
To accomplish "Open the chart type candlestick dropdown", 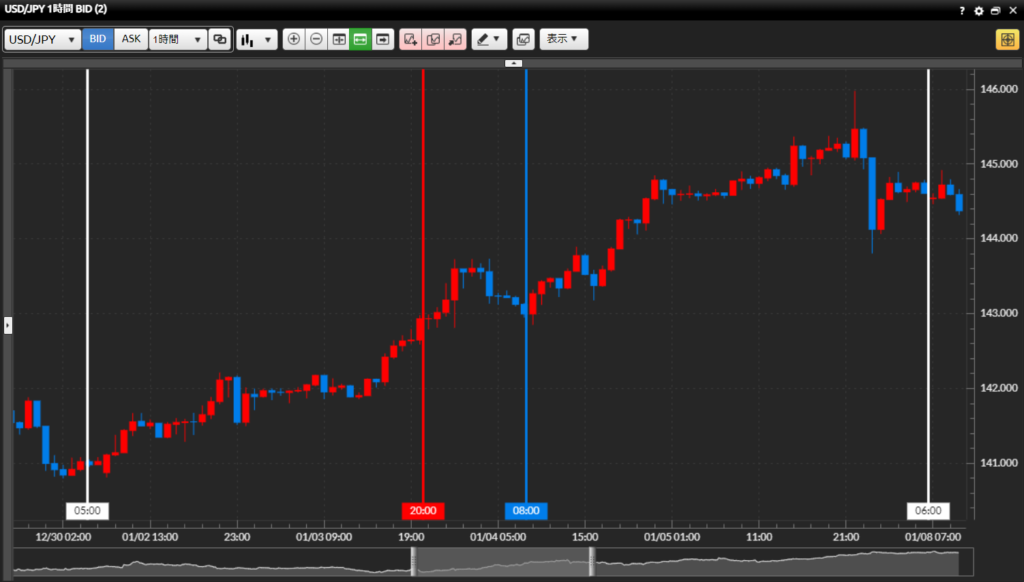I will point(256,39).
